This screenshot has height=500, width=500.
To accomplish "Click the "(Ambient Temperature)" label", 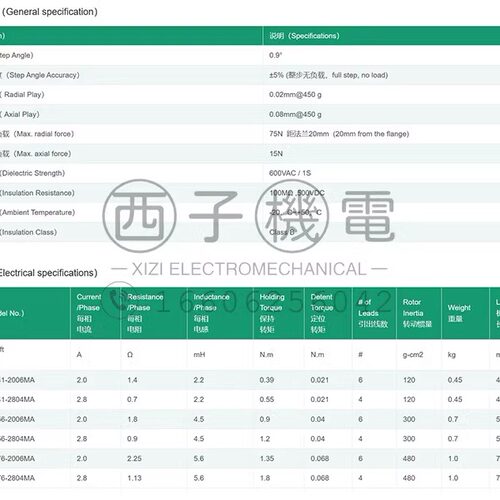I will 38,212.
